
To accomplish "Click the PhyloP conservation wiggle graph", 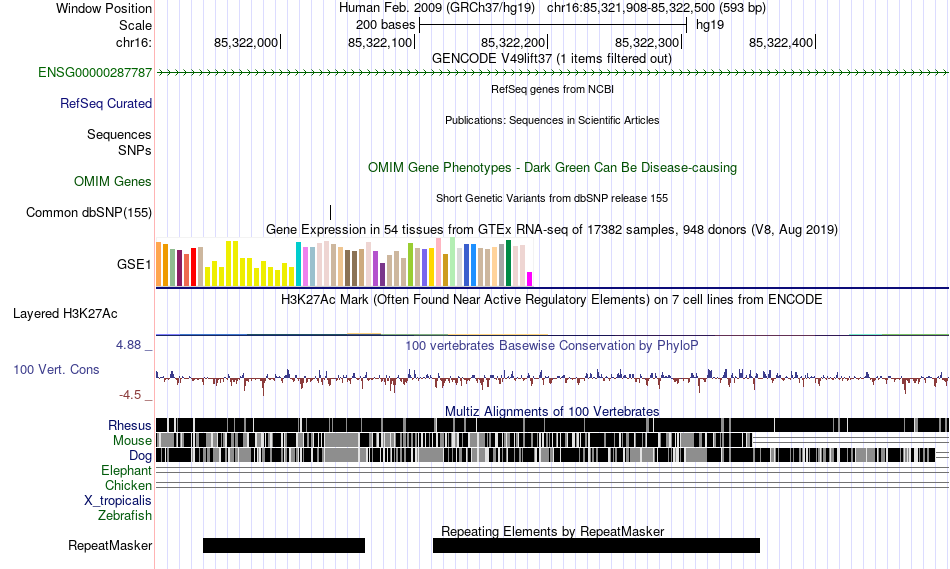I will [552, 379].
